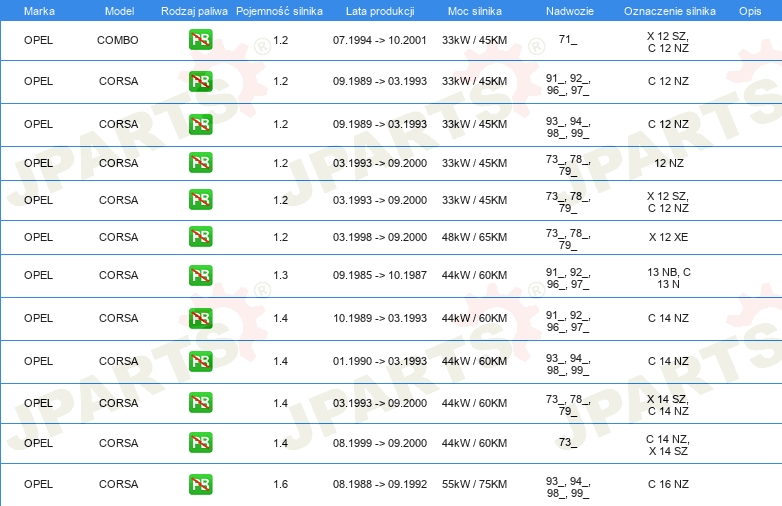Select the production years 01.1990 -> 03.1993
This screenshot has height=506, width=782.
380,361
